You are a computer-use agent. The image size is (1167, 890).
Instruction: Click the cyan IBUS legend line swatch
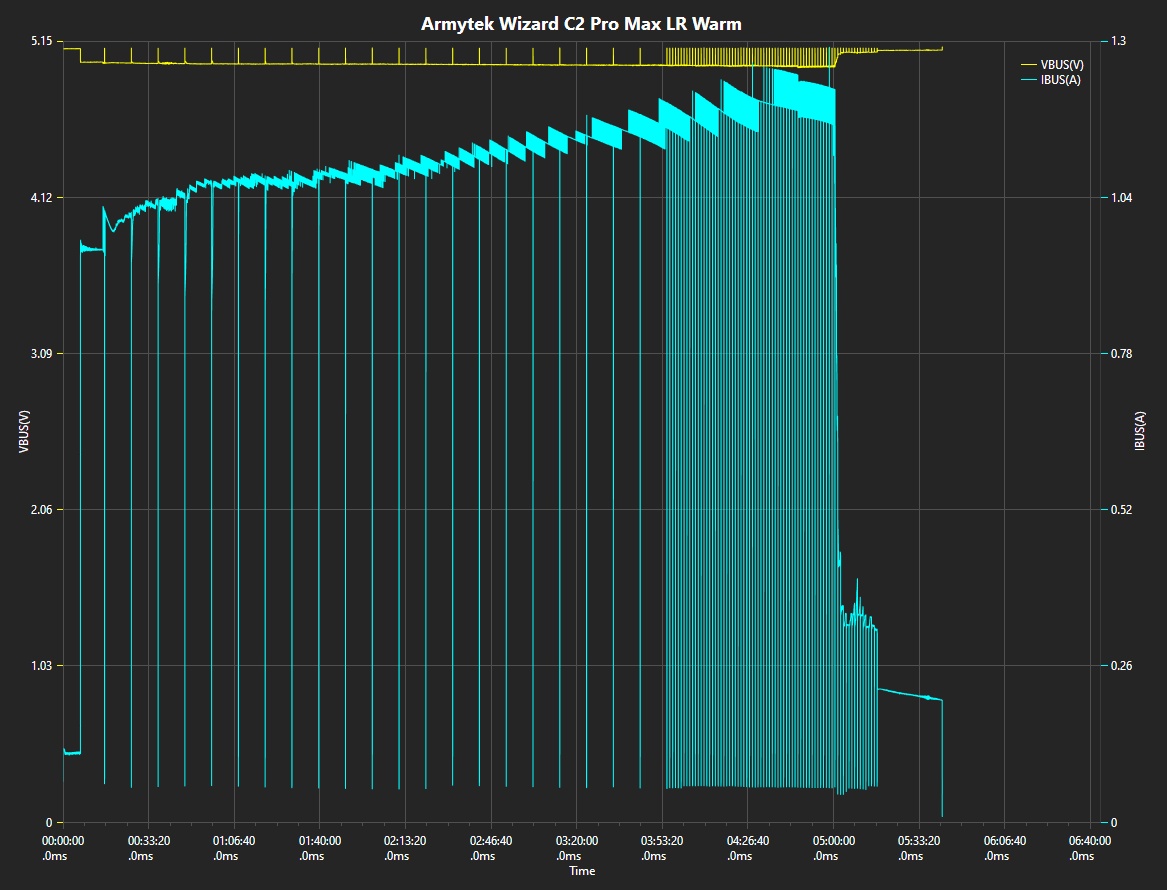point(1029,80)
